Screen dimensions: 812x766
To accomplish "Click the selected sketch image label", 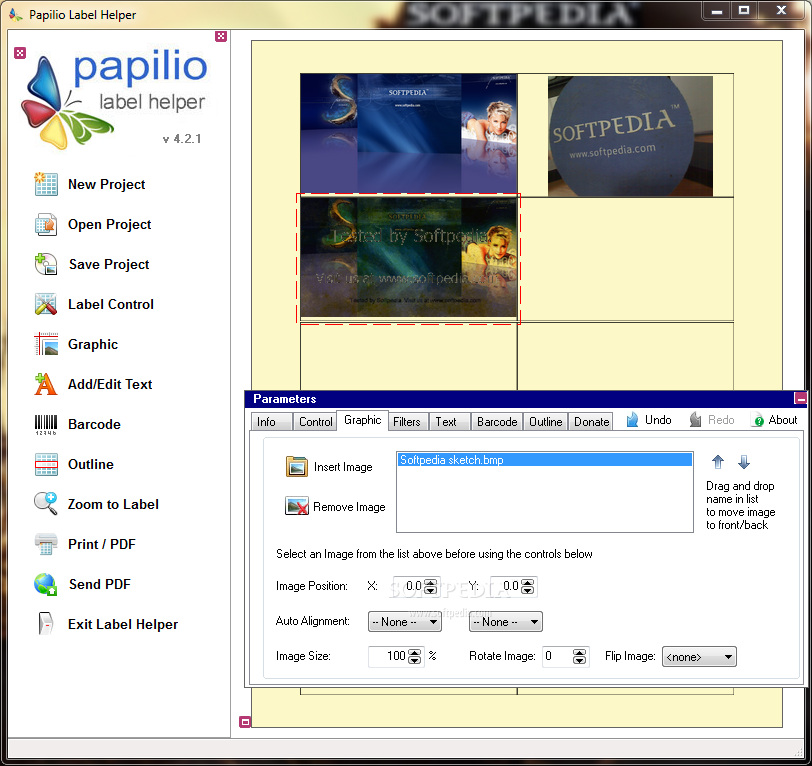I will click(409, 257).
